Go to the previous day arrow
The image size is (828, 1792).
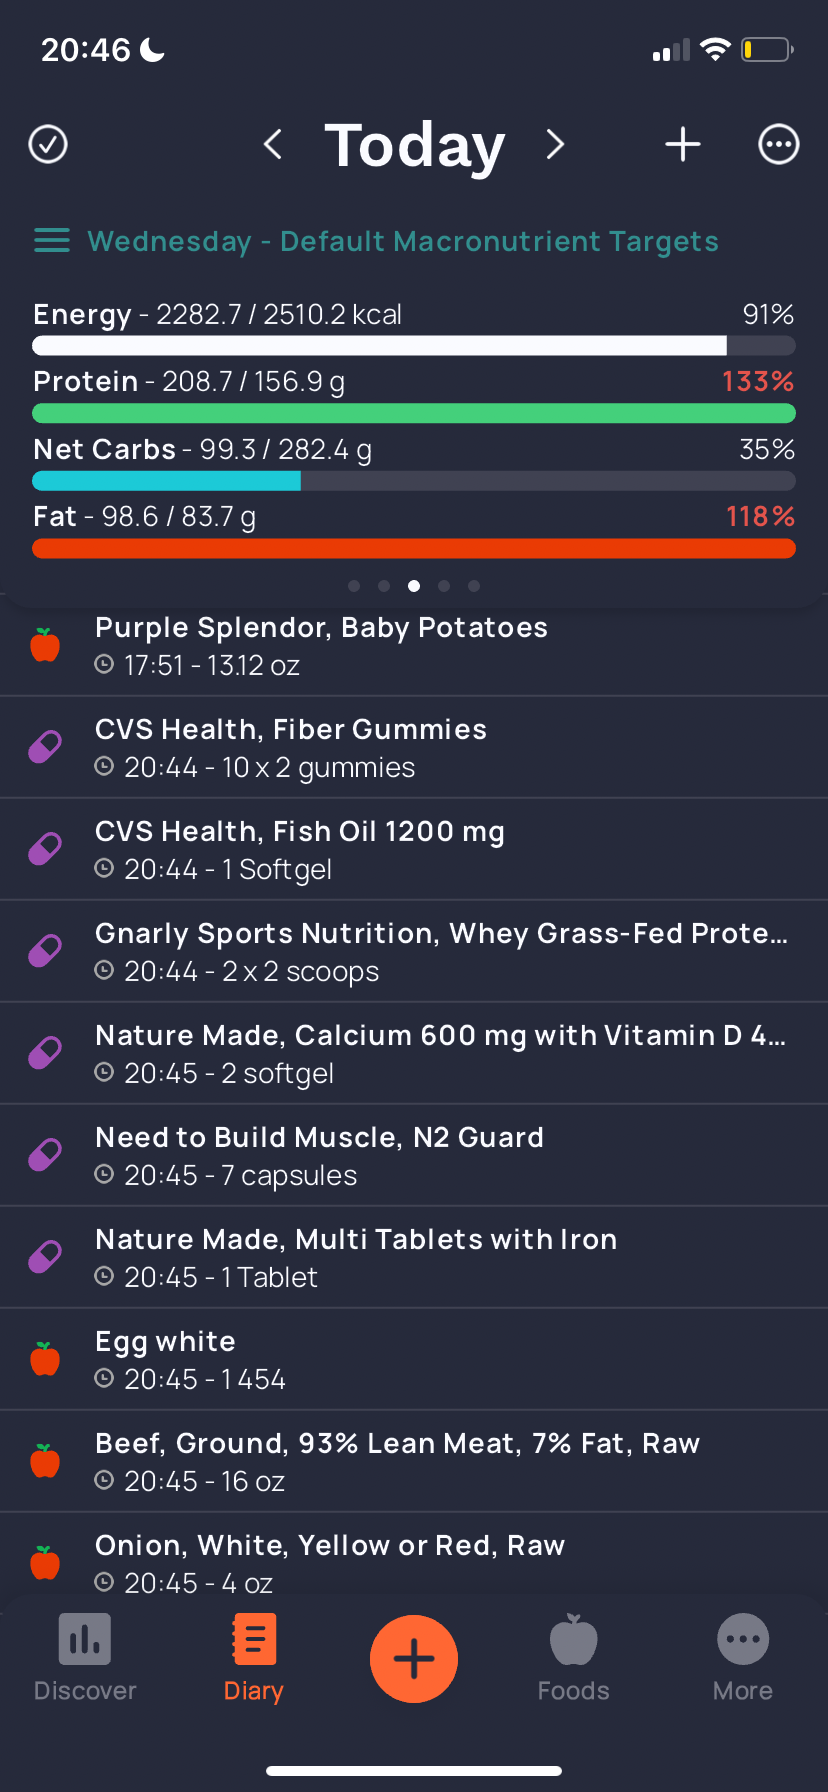click(273, 144)
